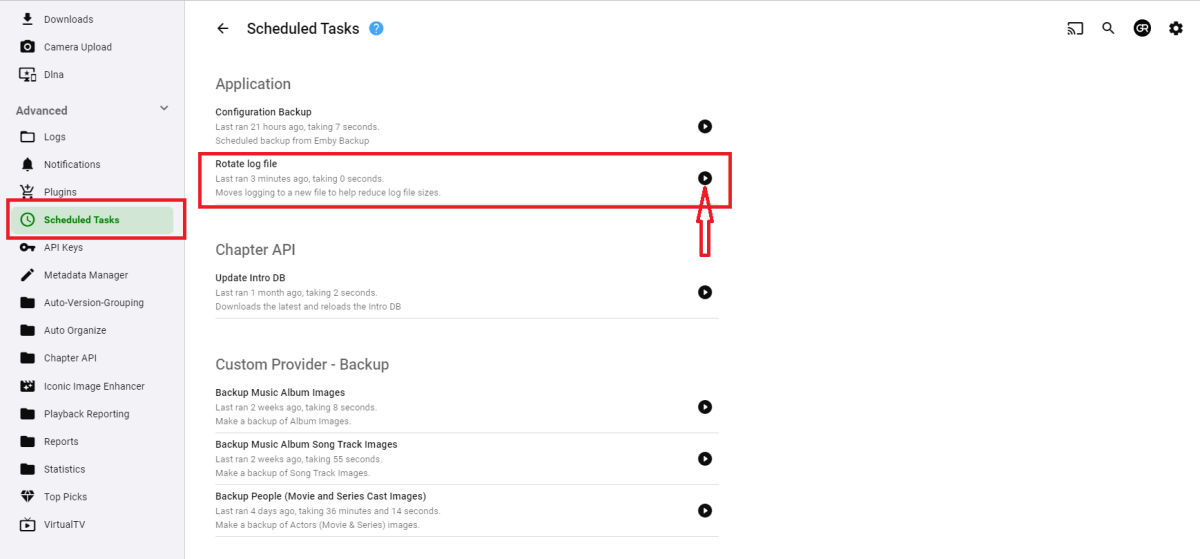The image size is (1200, 559).
Task: Open the user profile avatar icon
Action: pos(1142,28)
